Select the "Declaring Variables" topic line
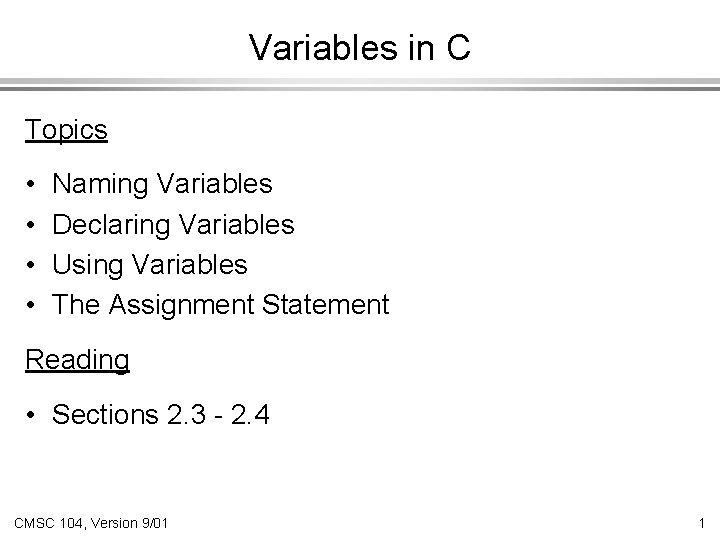 pyautogui.click(x=173, y=224)
